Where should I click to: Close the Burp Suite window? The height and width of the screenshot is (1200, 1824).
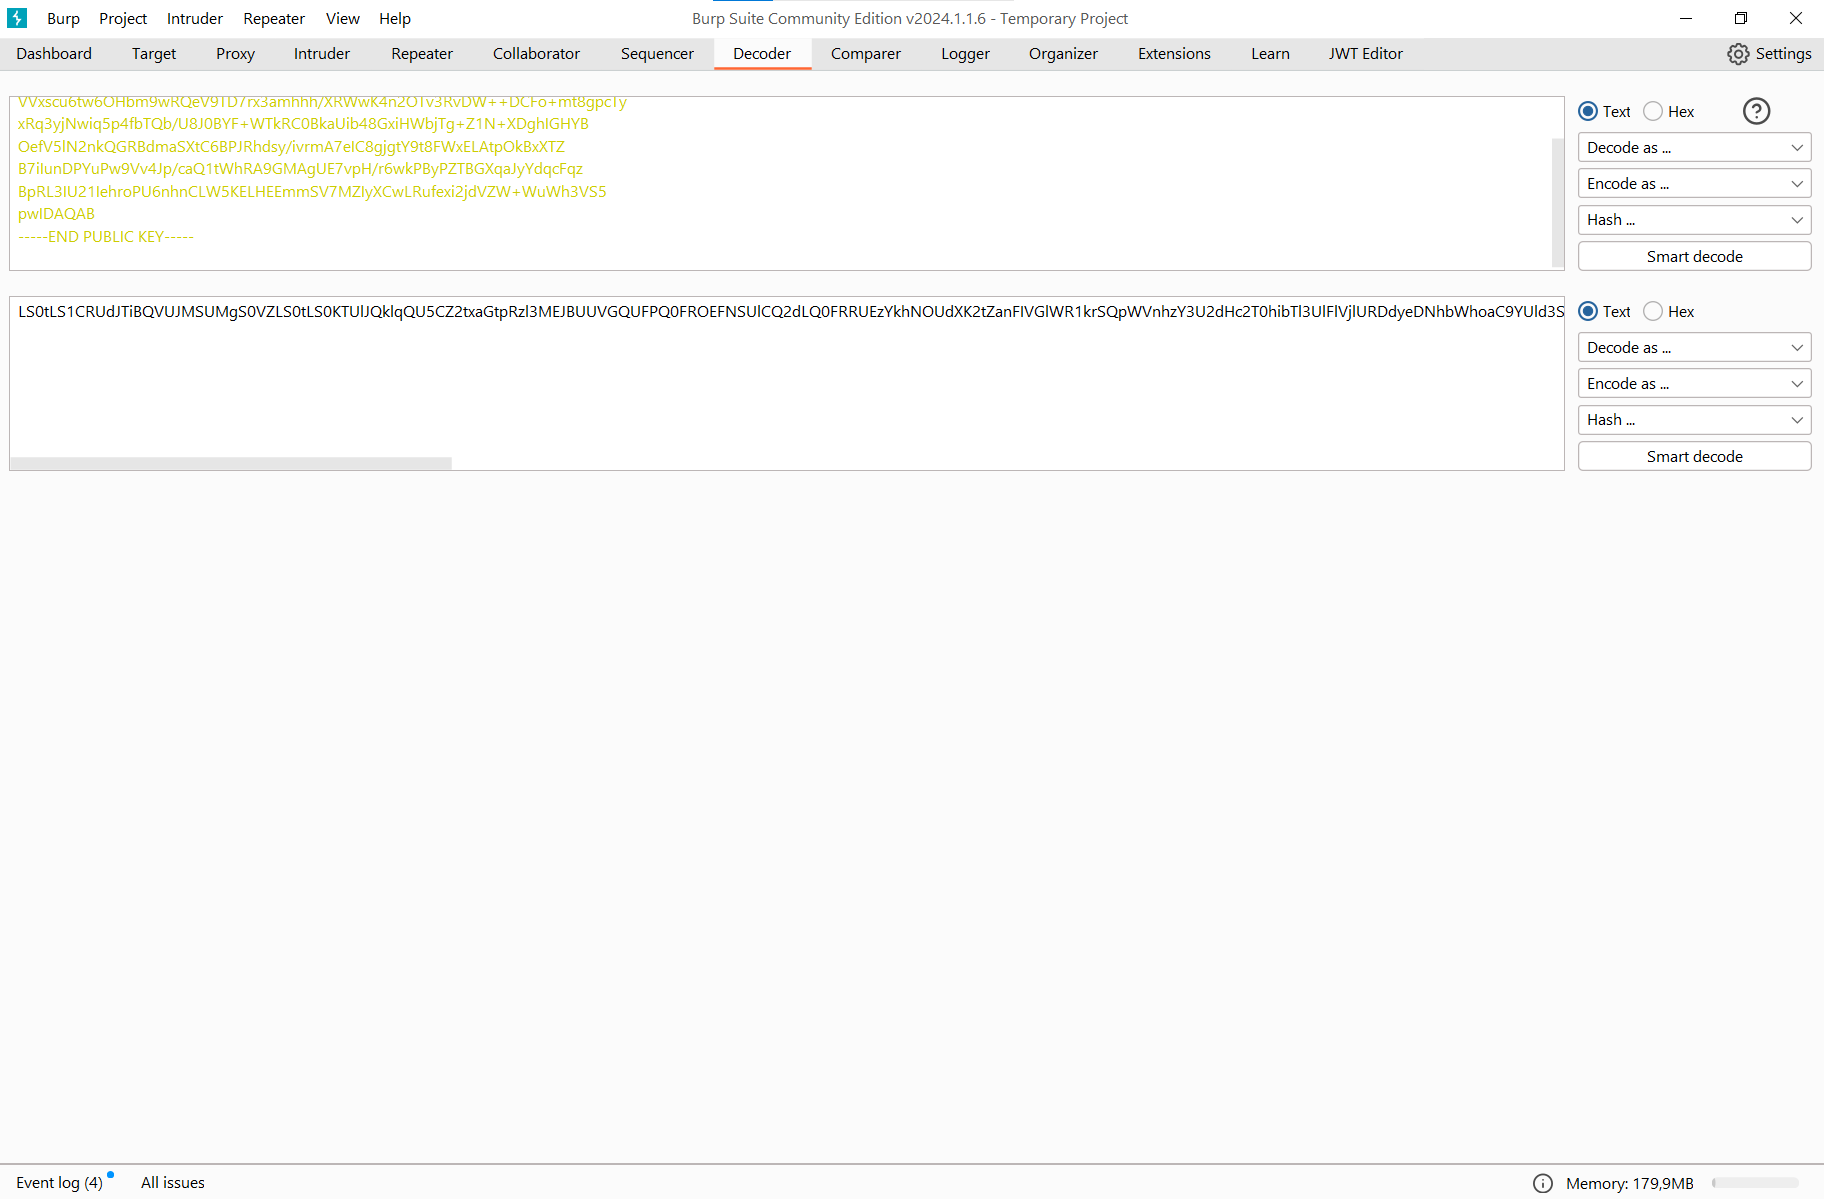coord(1796,18)
